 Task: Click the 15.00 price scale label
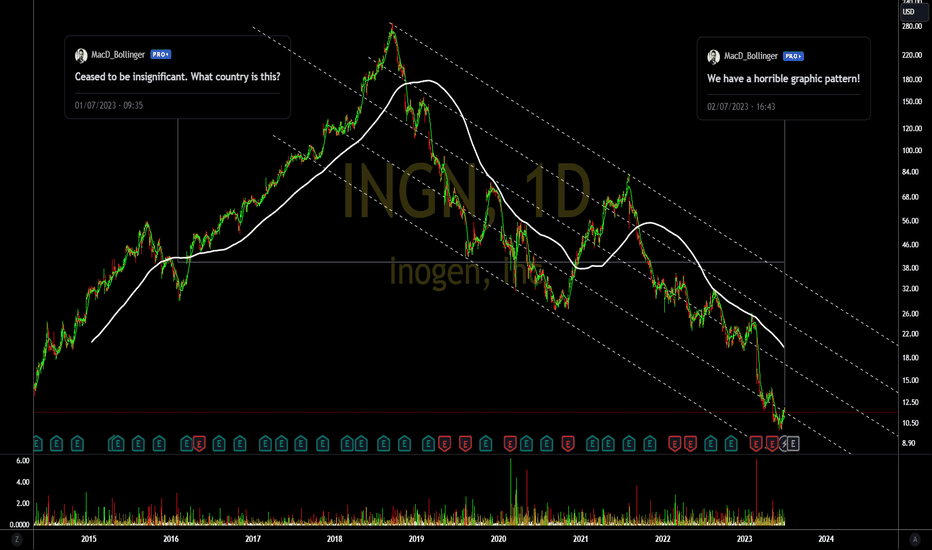[x=910, y=381]
